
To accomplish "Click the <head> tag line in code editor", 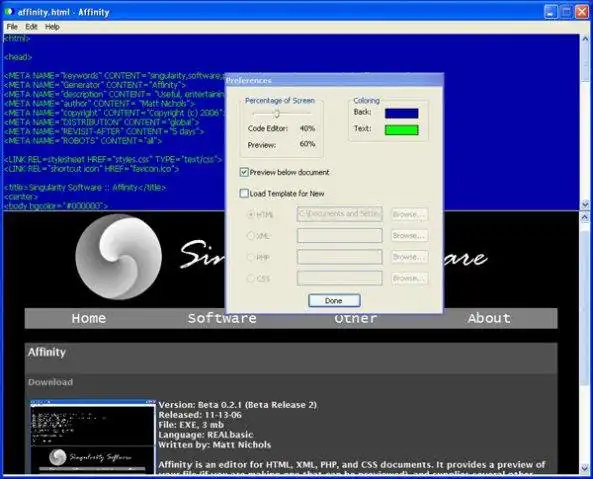I will tap(18, 57).
